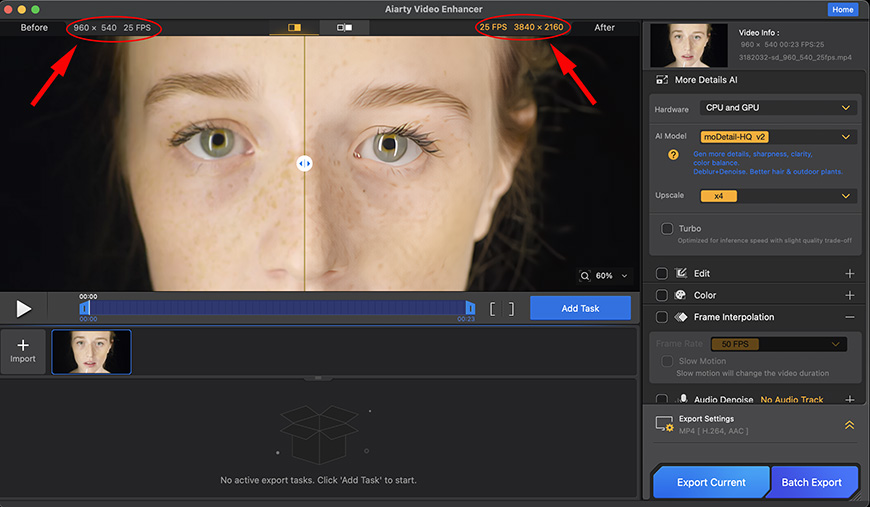
Task: Click the timeline end trim handle
Action: point(470,308)
